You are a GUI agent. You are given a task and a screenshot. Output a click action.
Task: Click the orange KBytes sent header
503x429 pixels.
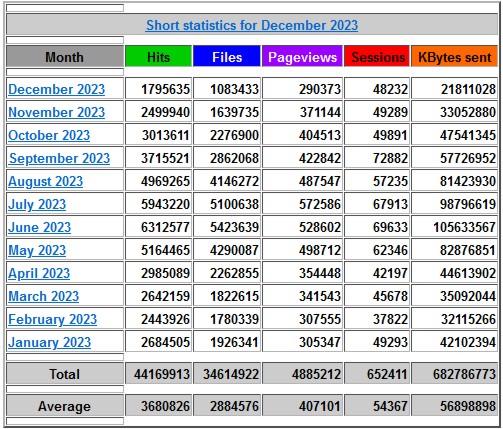(x=455, y=57)
